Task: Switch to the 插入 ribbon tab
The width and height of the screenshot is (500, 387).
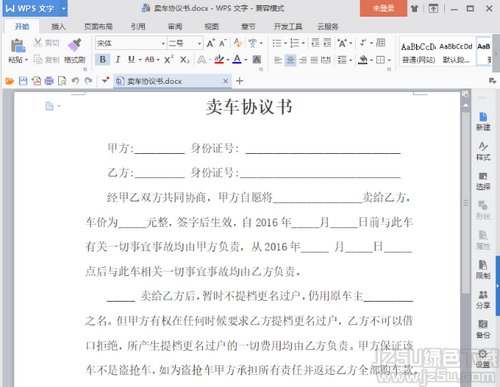Action: (x=58, y=26)
